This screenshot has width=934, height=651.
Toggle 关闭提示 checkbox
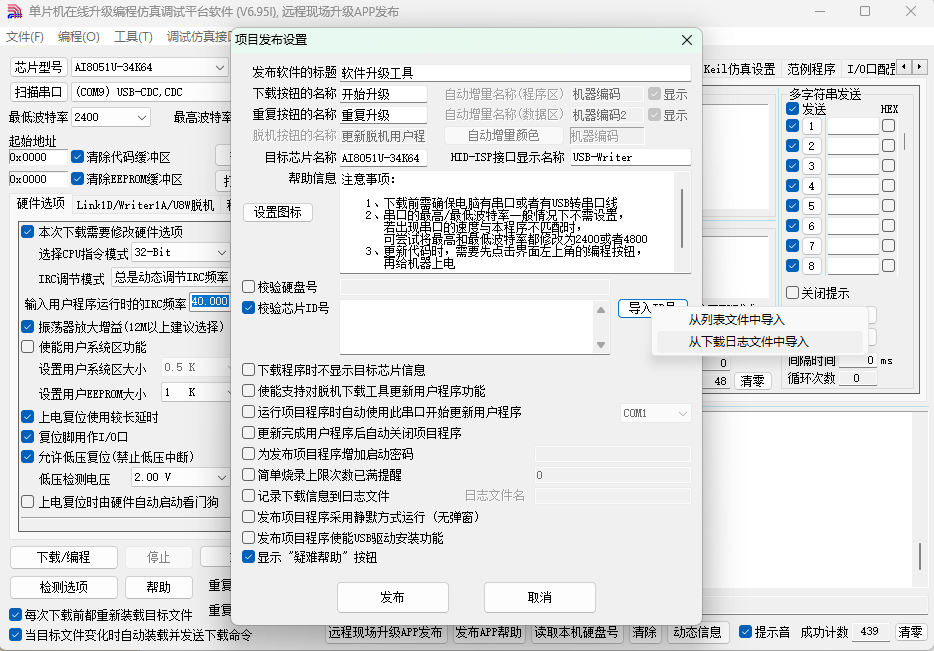pos(792,292)
